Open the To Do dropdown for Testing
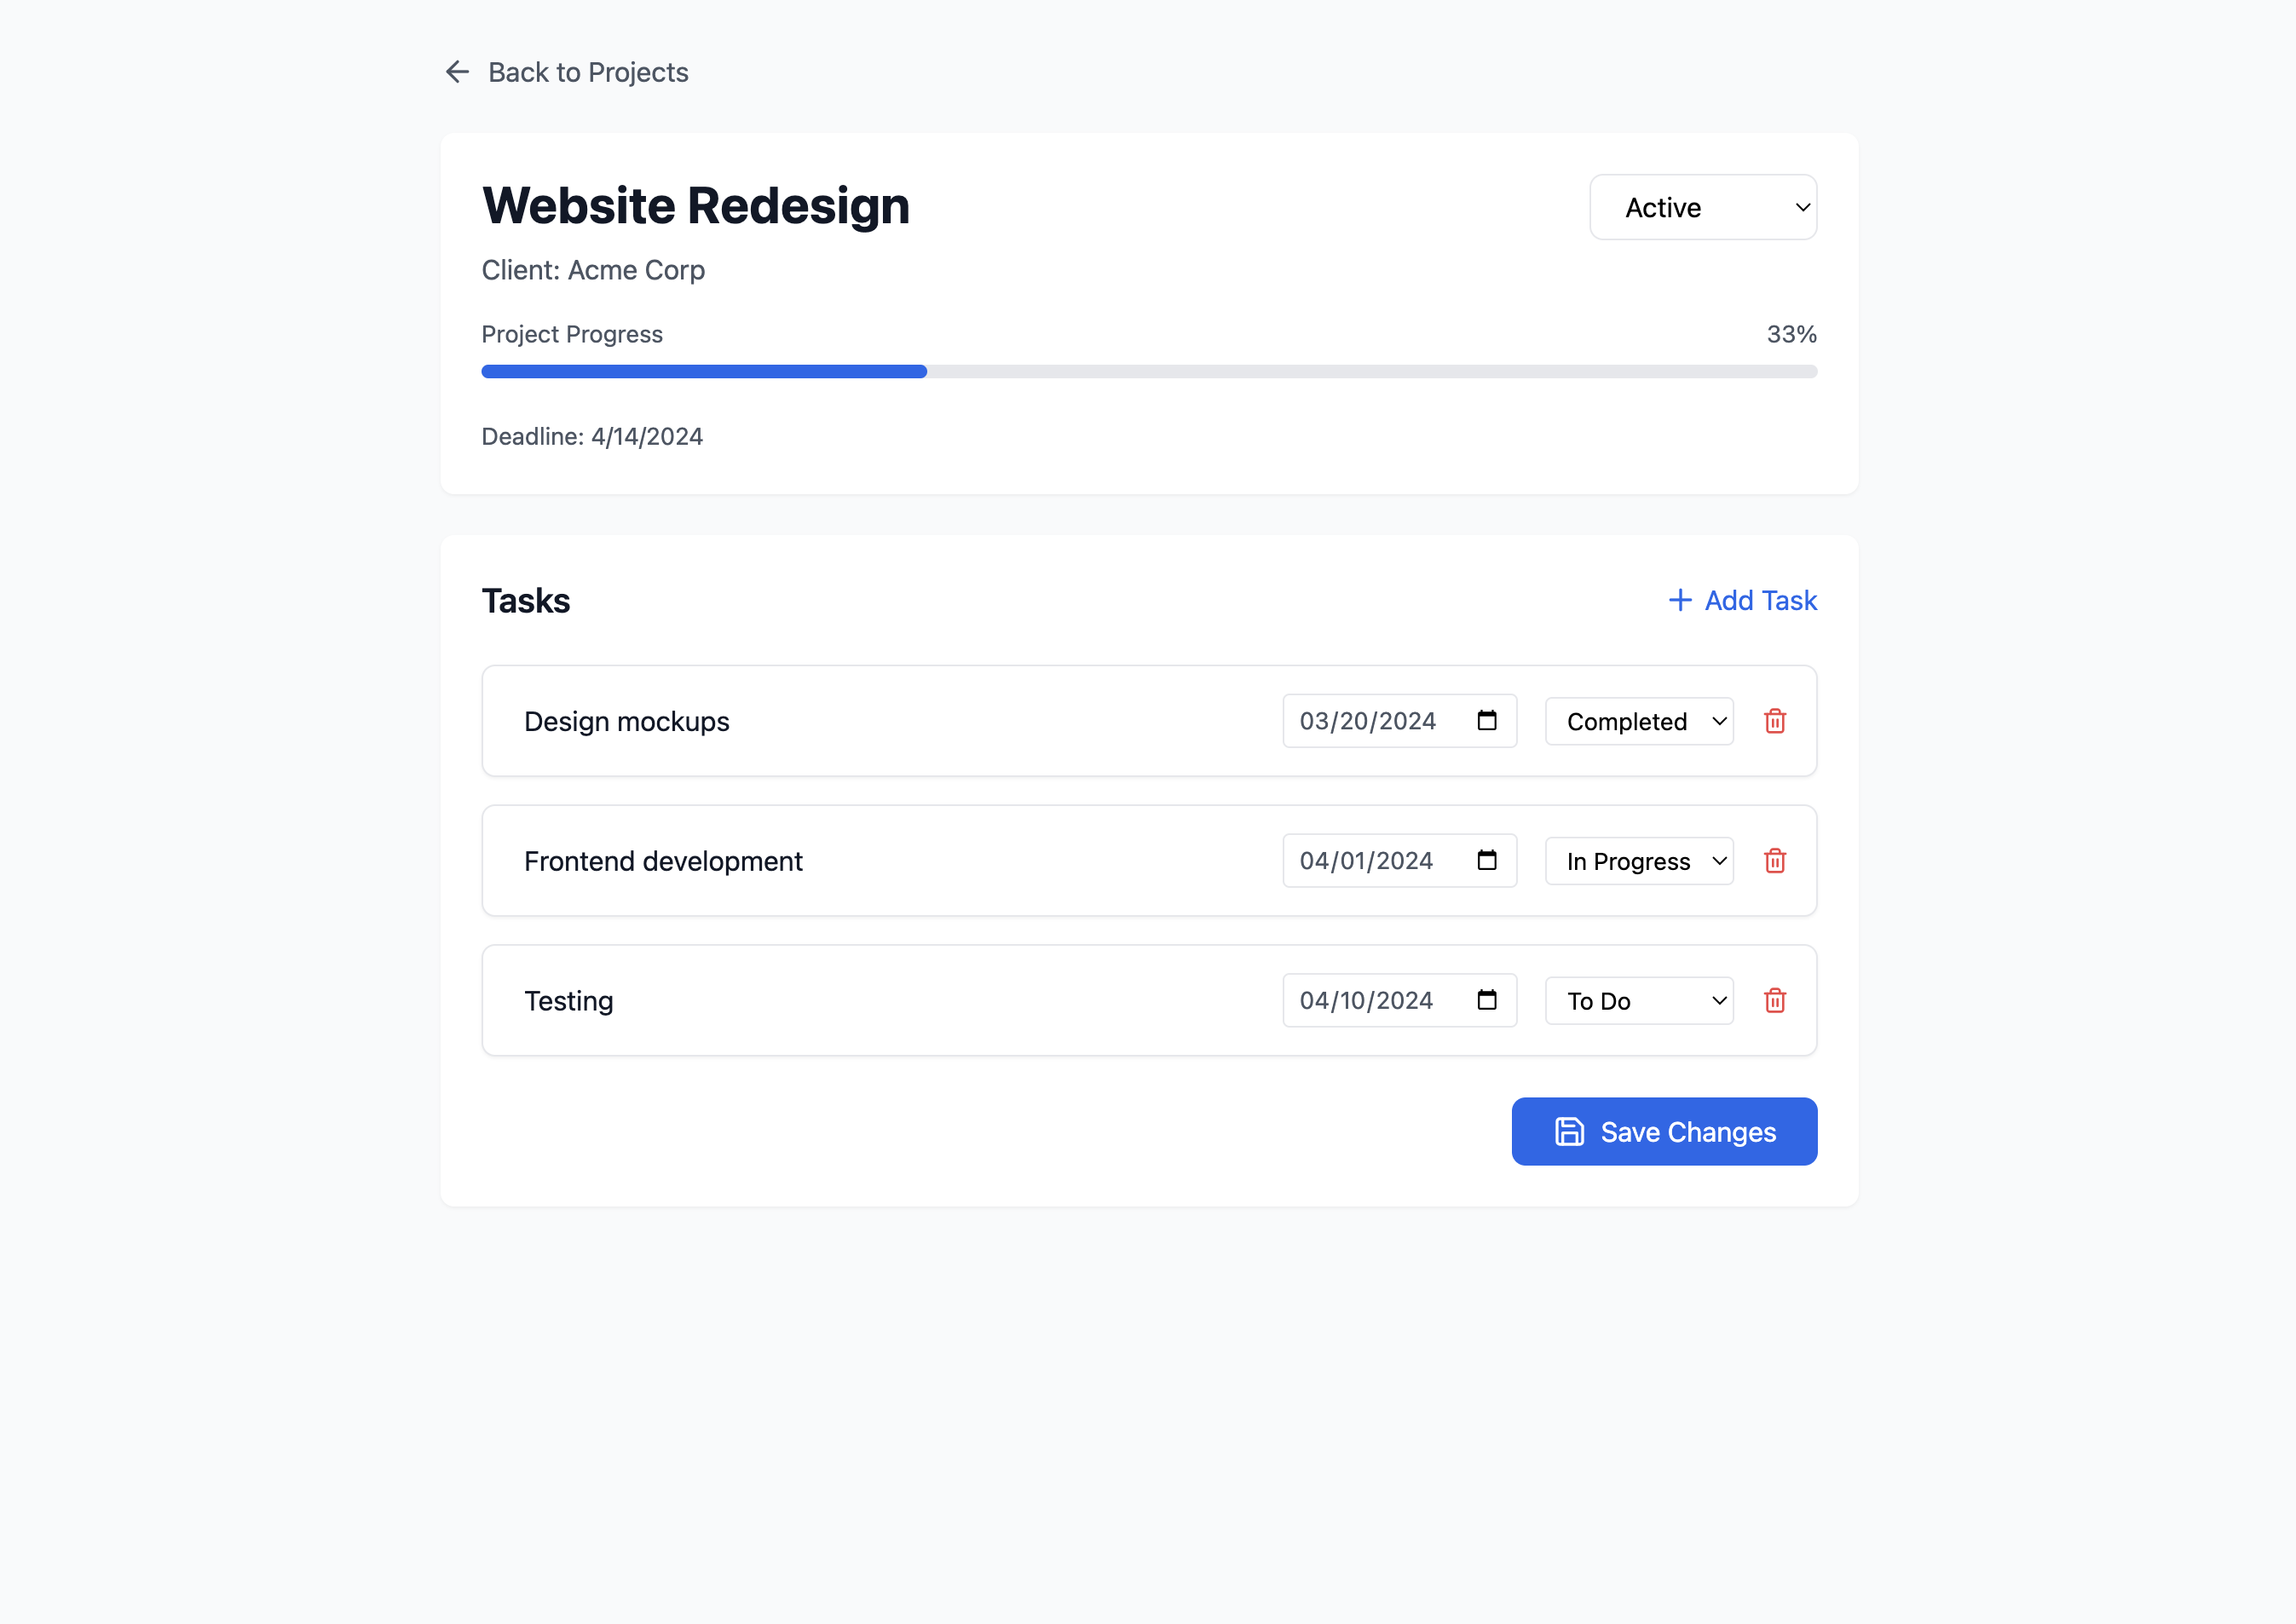 point(1638,1000)
